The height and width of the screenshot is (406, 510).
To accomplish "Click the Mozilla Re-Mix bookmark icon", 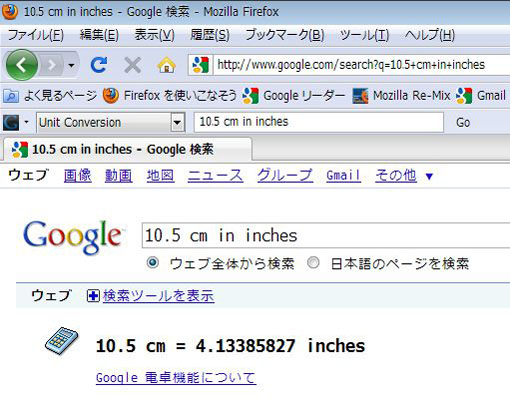I will [360, 96].
